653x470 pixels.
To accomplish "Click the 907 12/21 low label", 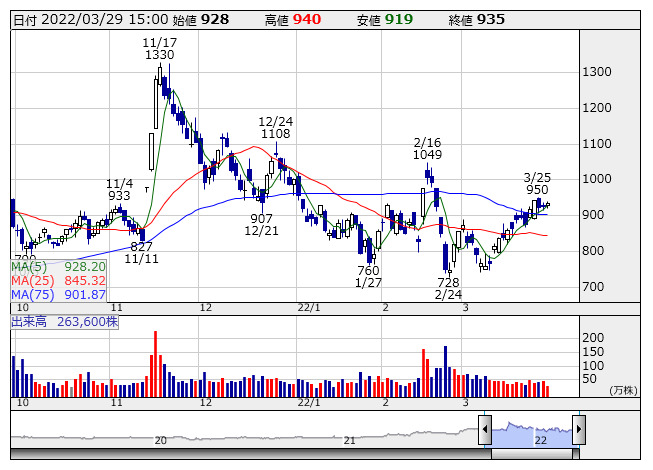I will 261,224.
